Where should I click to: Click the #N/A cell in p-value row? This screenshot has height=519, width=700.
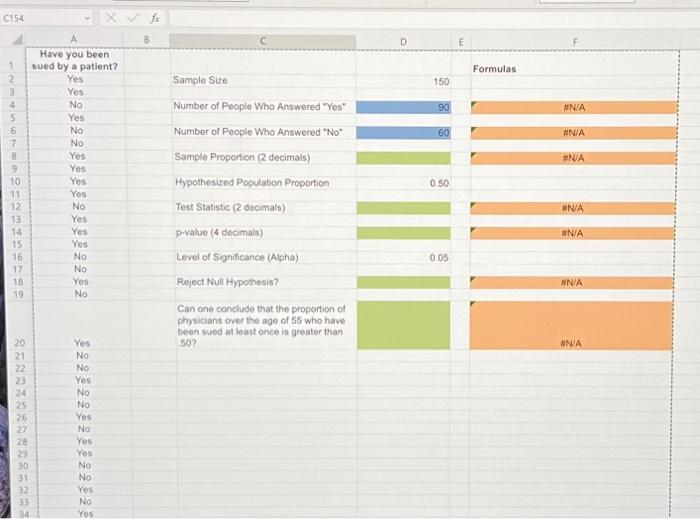tap(572, 233)
